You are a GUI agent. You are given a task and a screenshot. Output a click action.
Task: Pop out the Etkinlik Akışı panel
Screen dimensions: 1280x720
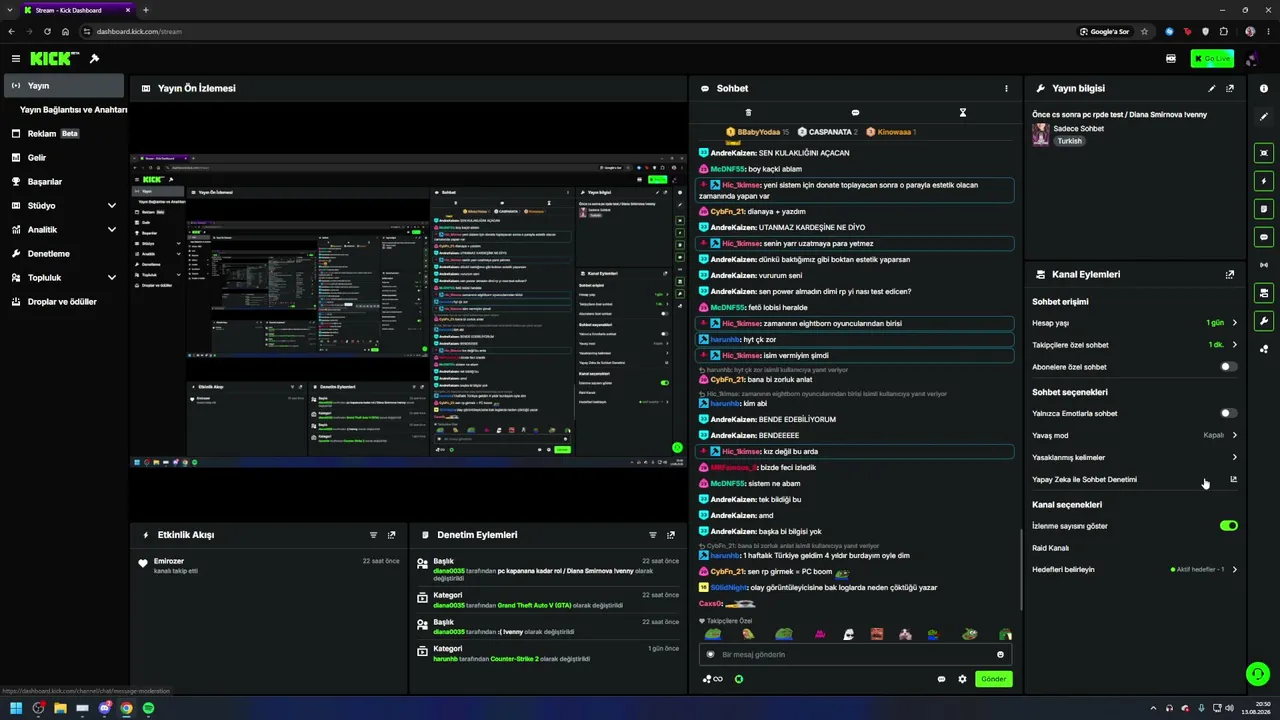click(x=392, y=535)
